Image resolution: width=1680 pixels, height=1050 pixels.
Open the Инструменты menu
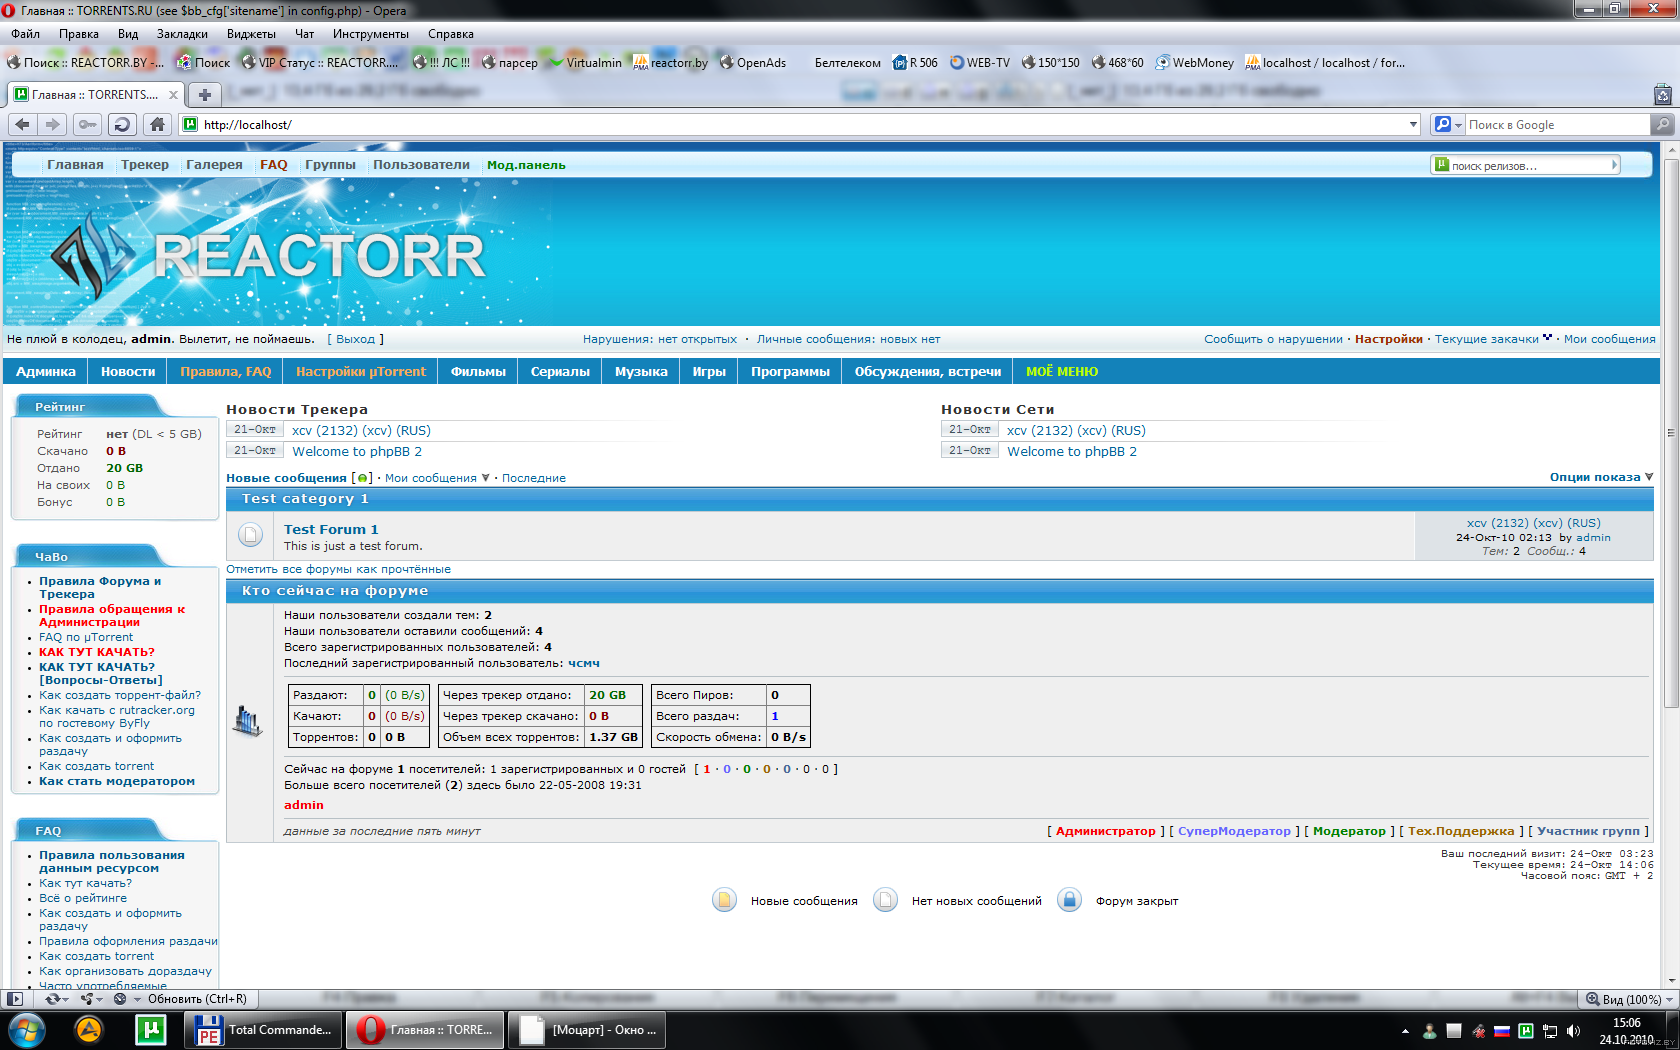pos(371,34)
